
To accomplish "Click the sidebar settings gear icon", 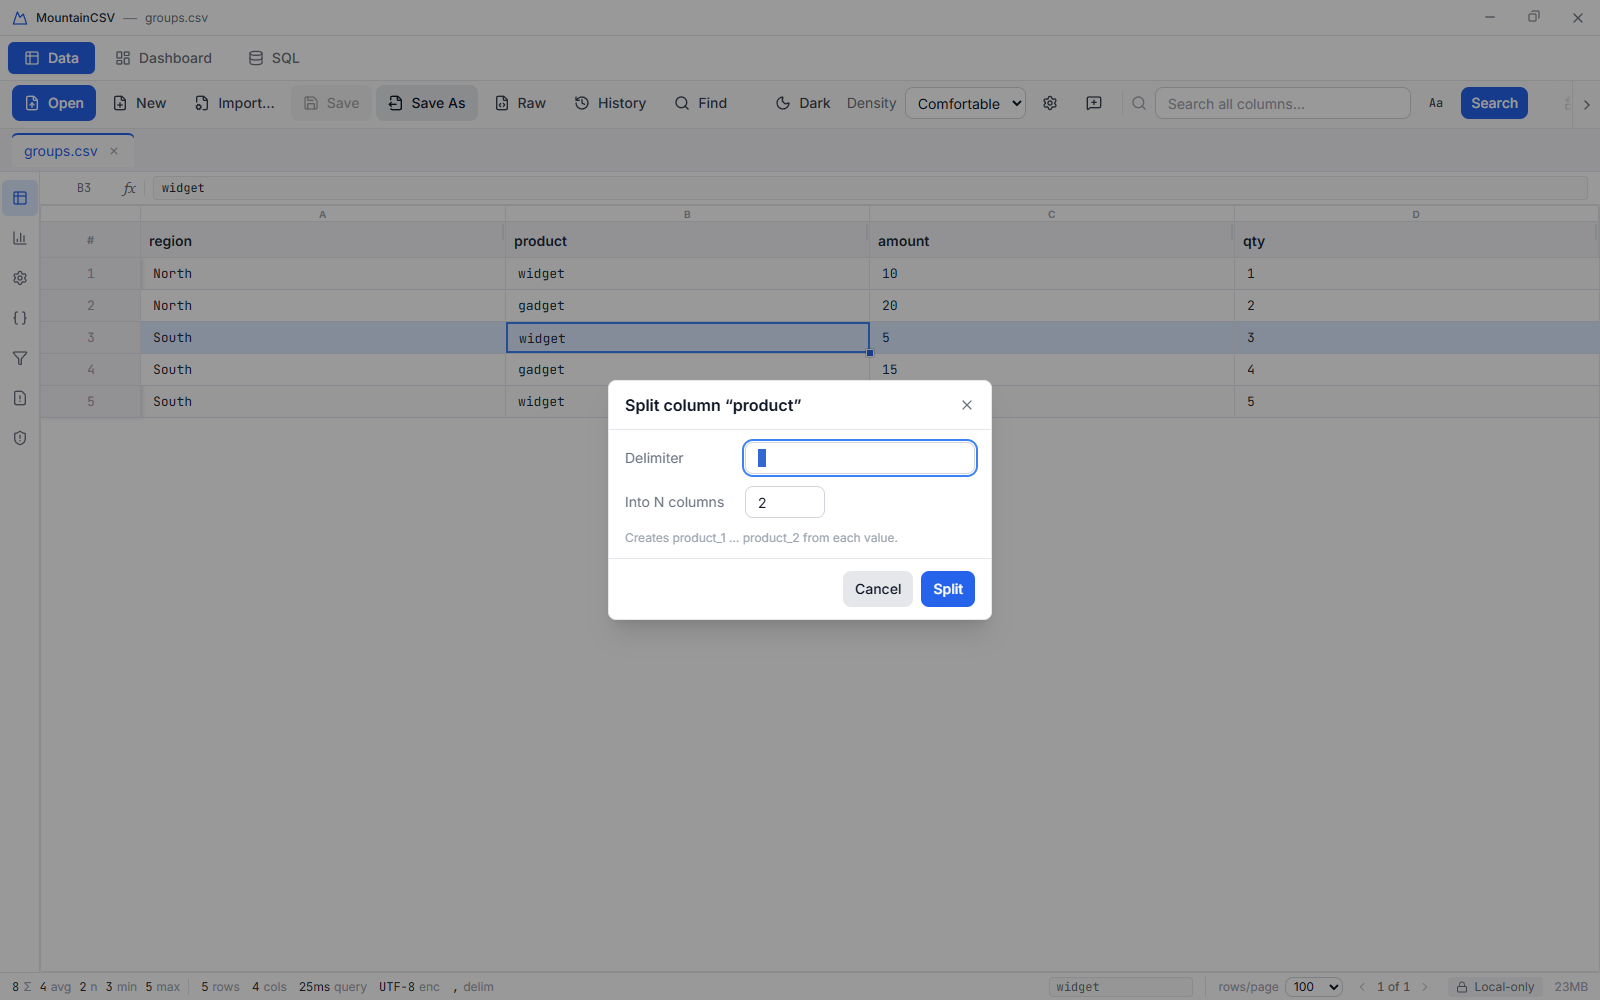I will pos(20,278).
